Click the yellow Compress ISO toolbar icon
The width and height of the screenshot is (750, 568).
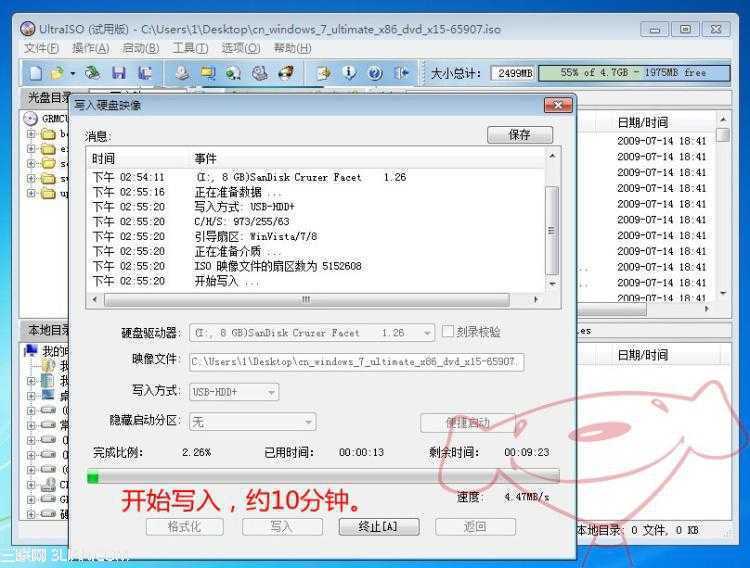207,73
